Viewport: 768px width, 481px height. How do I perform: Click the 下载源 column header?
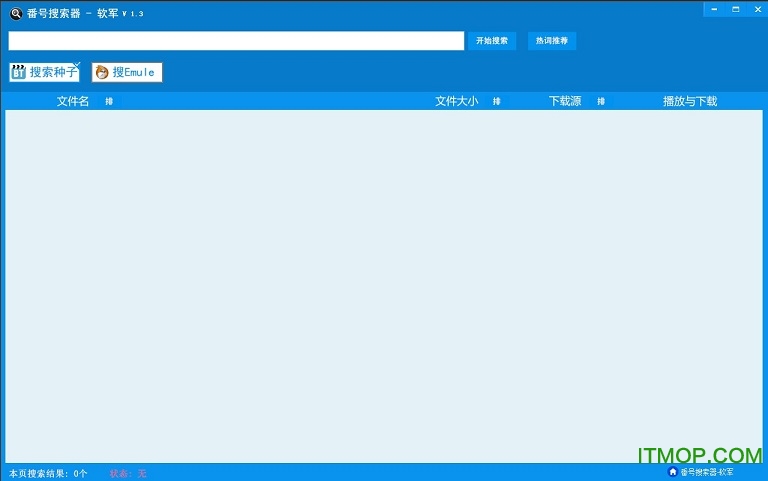click(x=565, y=101)
